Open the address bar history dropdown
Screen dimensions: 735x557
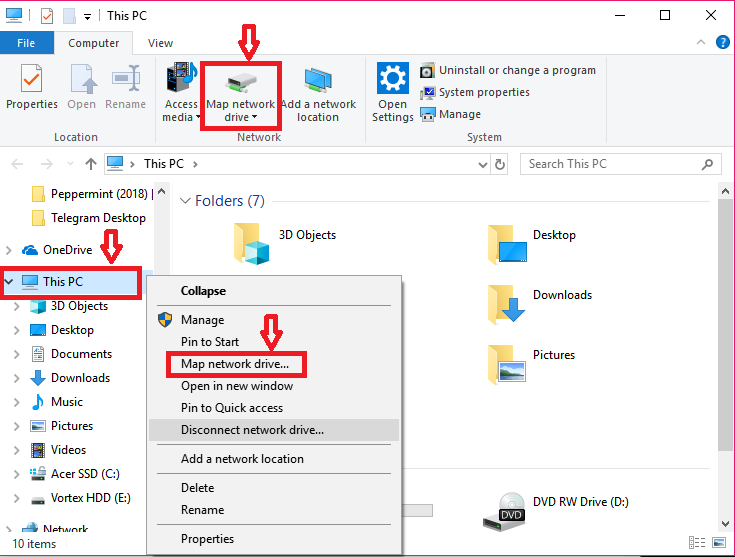(x=483, y=165)
